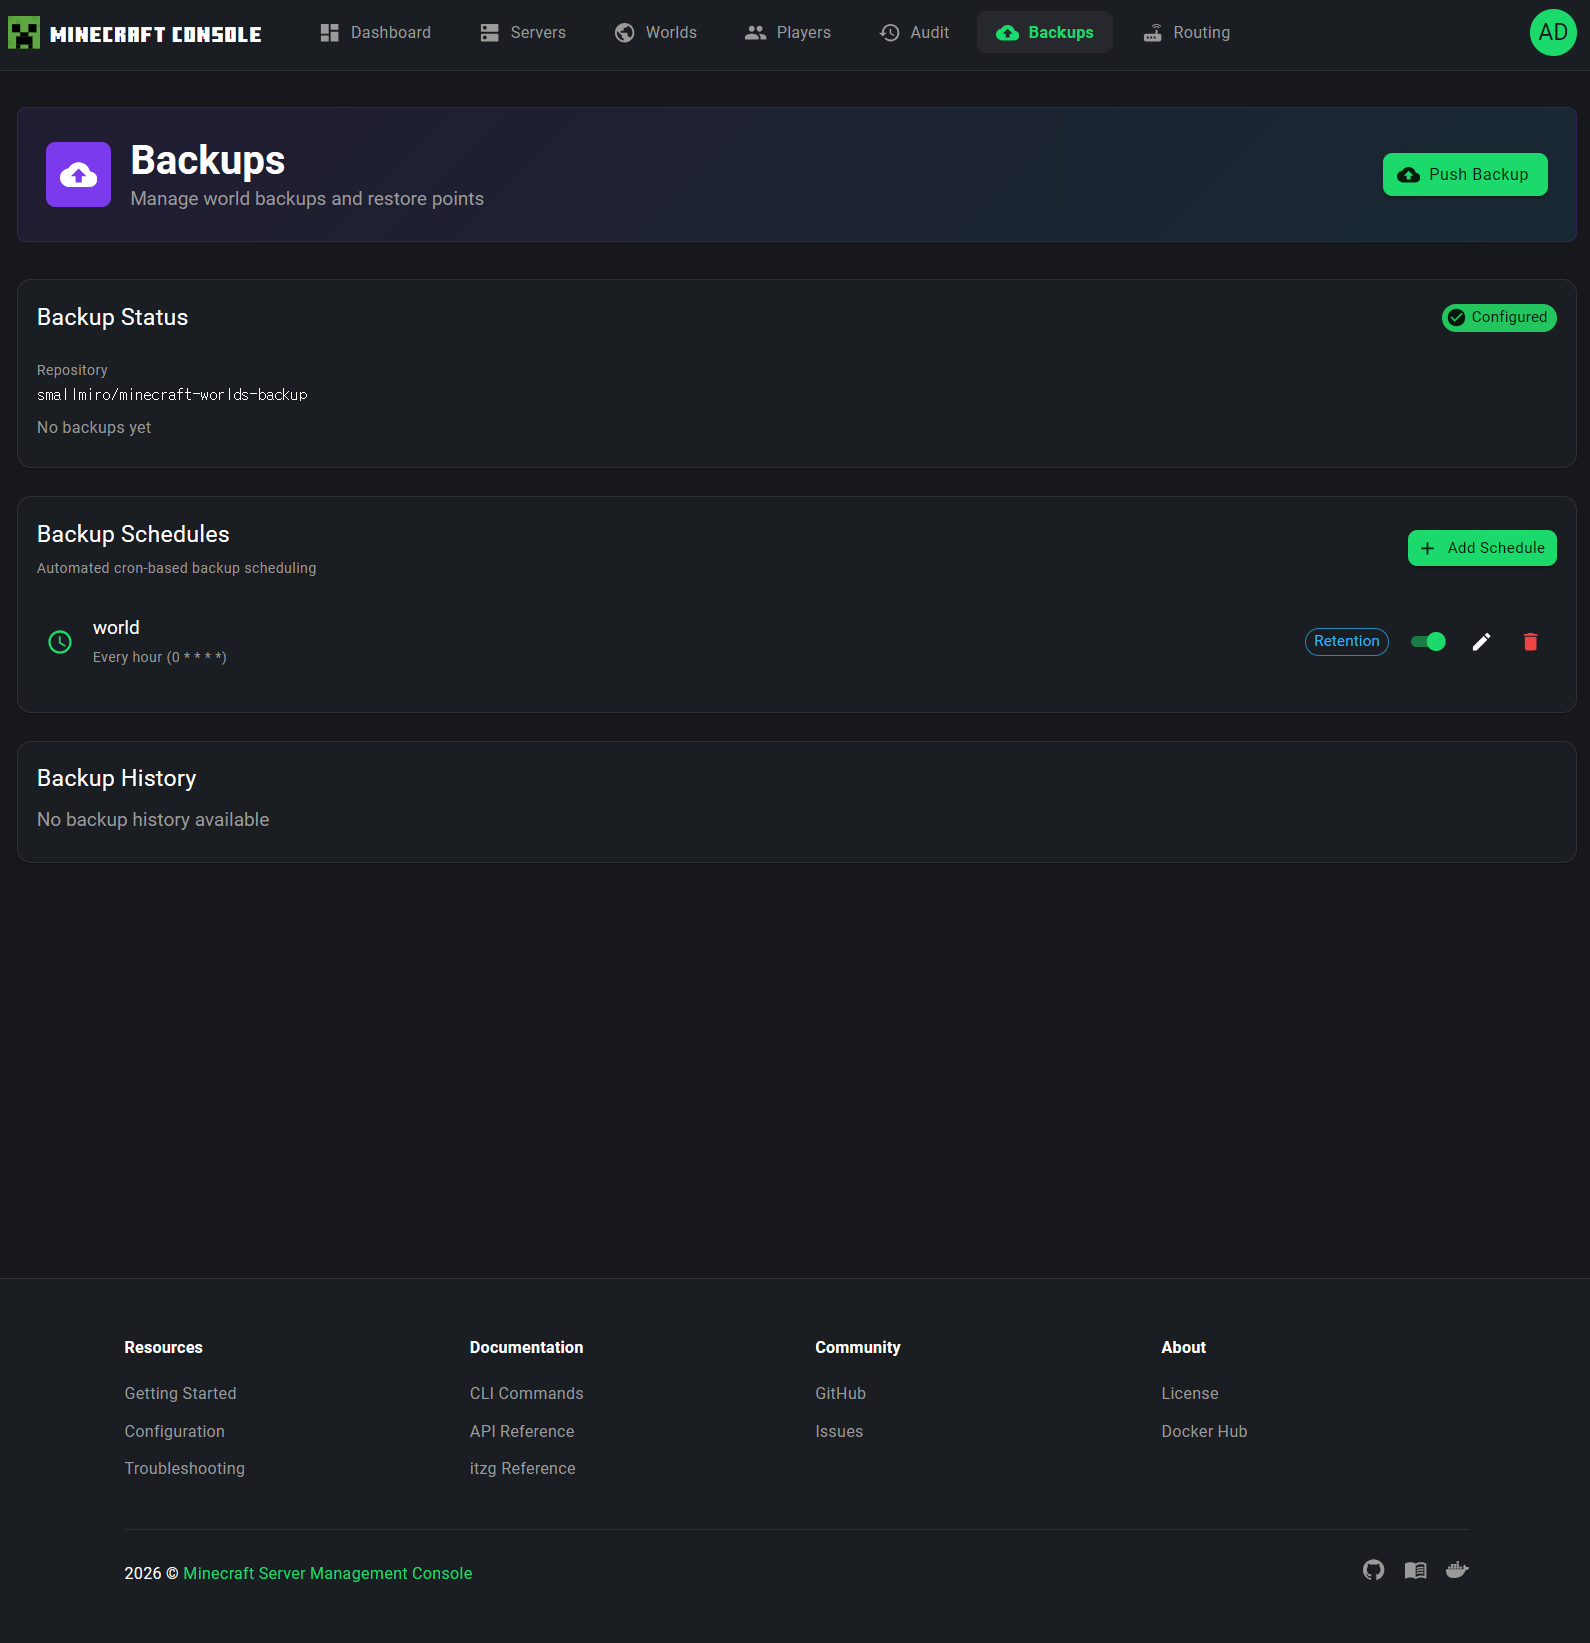Click the clock icon for world schedule
Screen dimensions: 1590x1643
click(x=60, y=642)
